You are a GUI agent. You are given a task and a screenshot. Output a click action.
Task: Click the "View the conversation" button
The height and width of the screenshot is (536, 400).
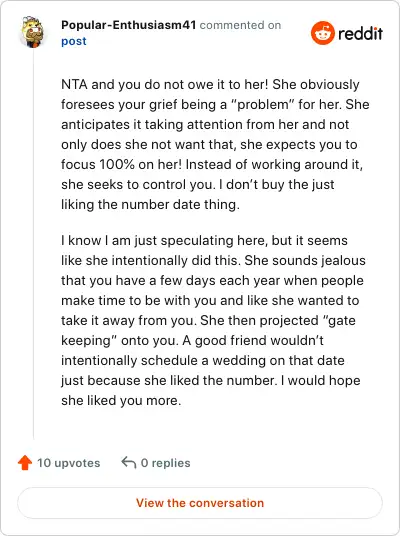tap(200, 503)
